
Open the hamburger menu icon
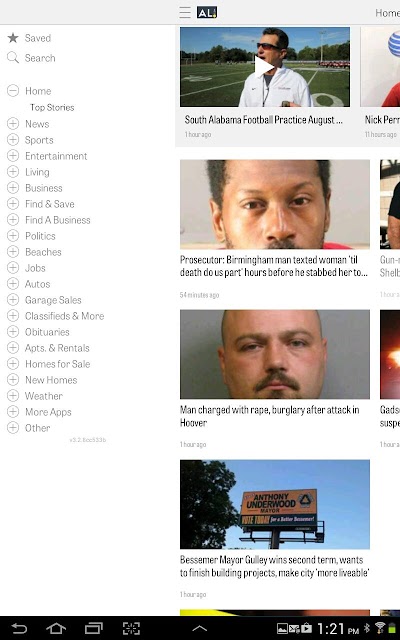coord(185,13)
